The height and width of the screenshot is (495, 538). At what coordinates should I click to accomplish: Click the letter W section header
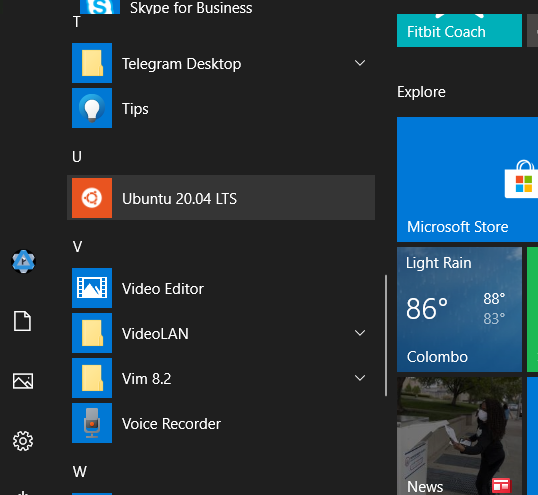click(x=80, y=472)
